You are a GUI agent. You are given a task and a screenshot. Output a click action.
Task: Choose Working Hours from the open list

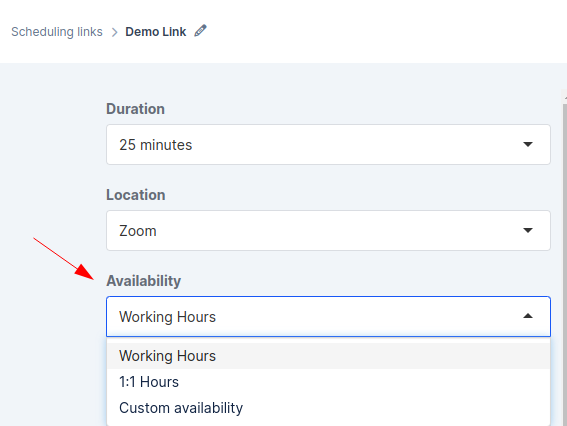coord(328,356)
